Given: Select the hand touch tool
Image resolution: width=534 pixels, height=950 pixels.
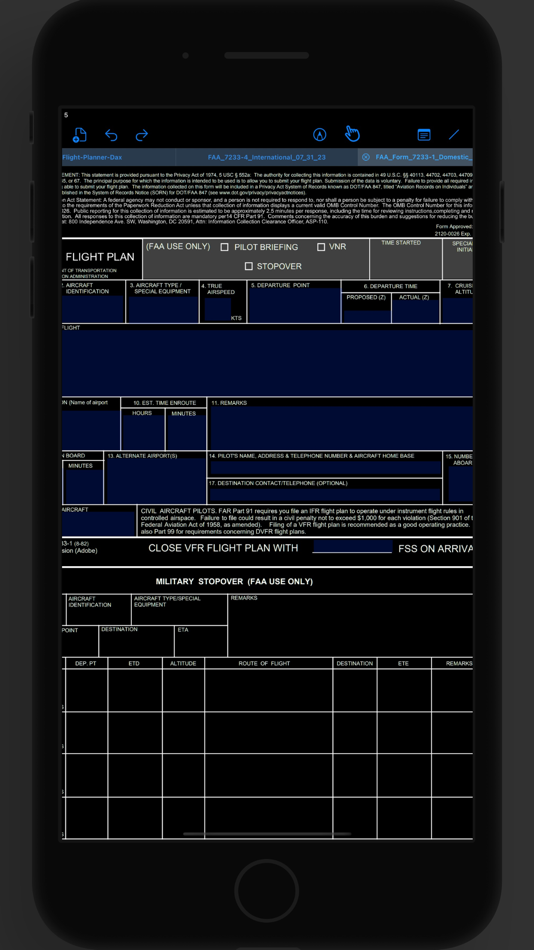Looking at the screenshot, I should 352,133.
